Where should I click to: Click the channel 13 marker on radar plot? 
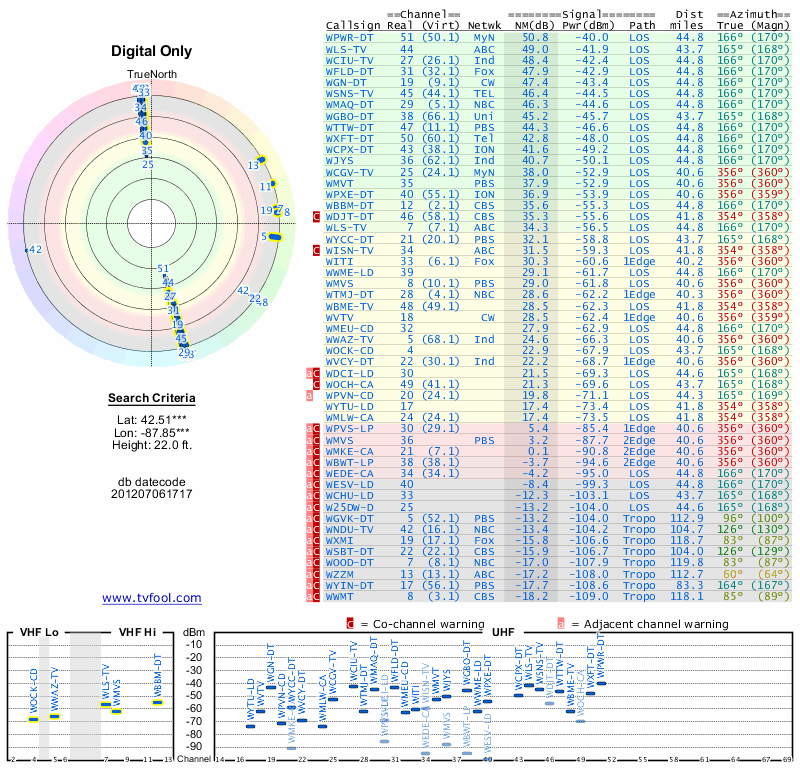262,160
